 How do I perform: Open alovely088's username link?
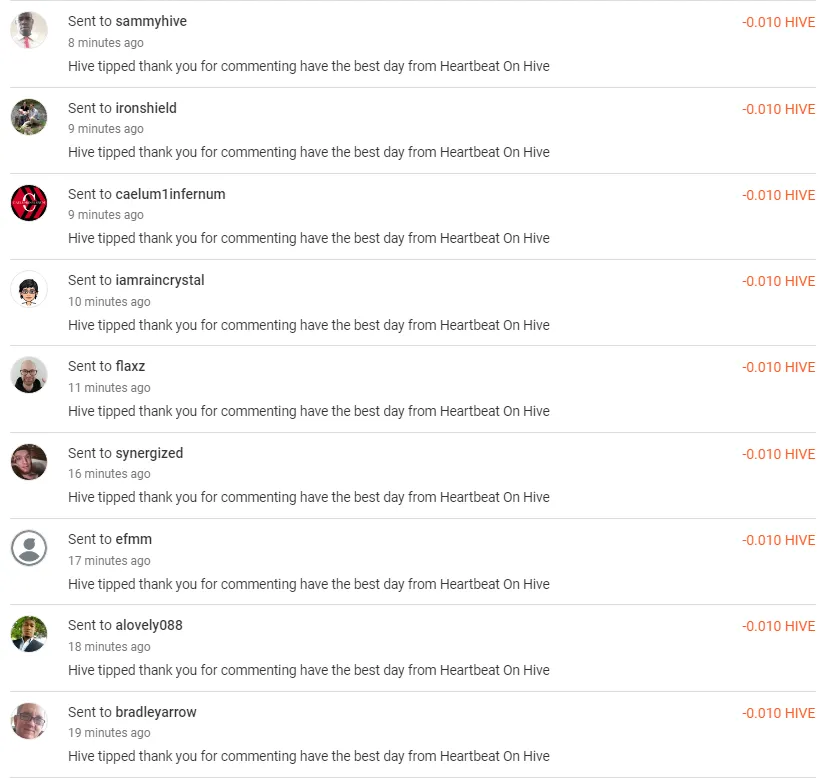pyautogui.click(x=150, y=625)
